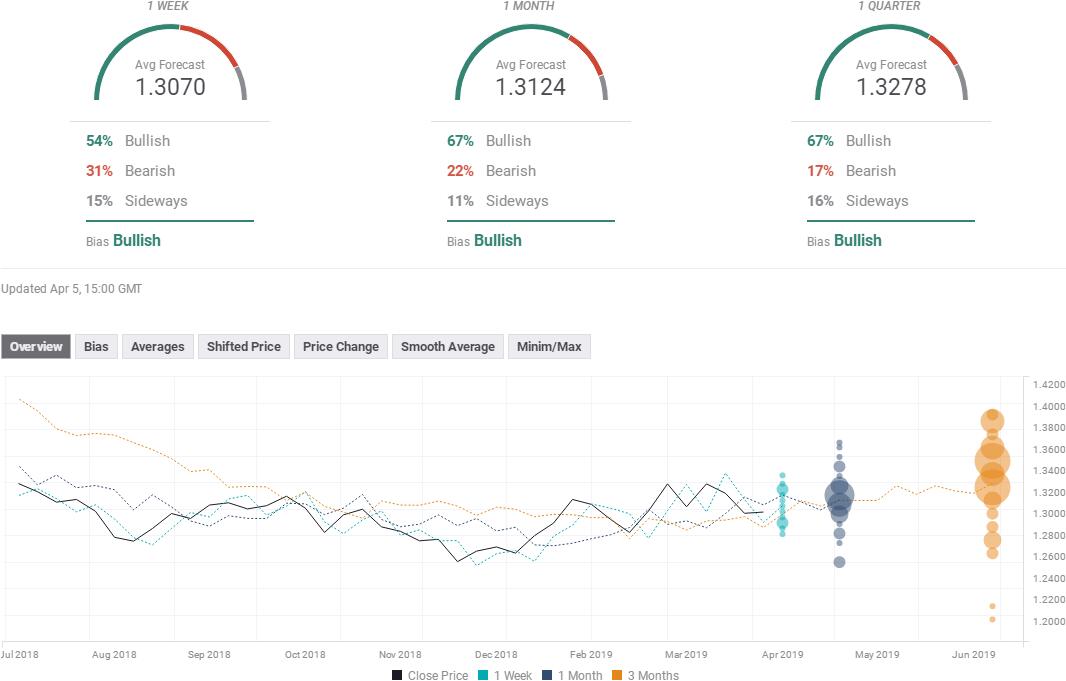Viewport: 1066px width, 681px height.
Task: Click the orange 3 Months legend swatch
Action: (x=617, y=675)
